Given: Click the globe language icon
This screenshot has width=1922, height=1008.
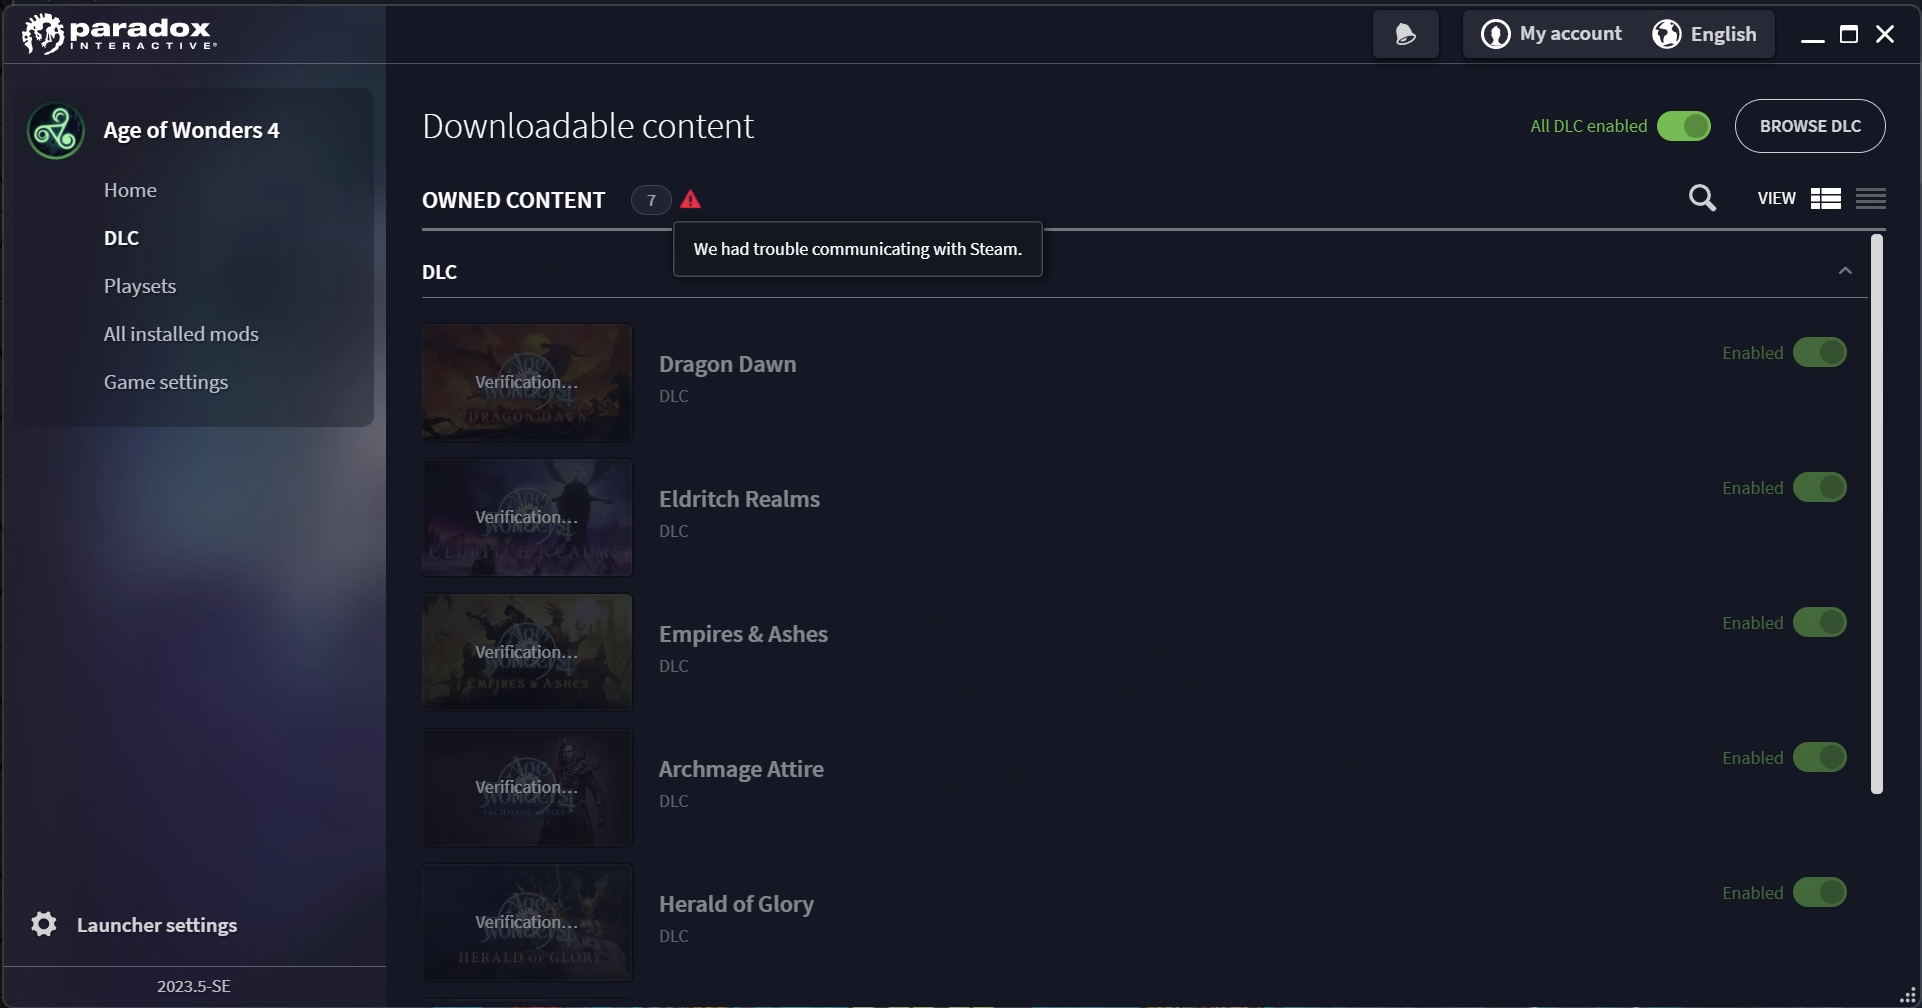Looking at the screenshot, I should coord(1666,34).
